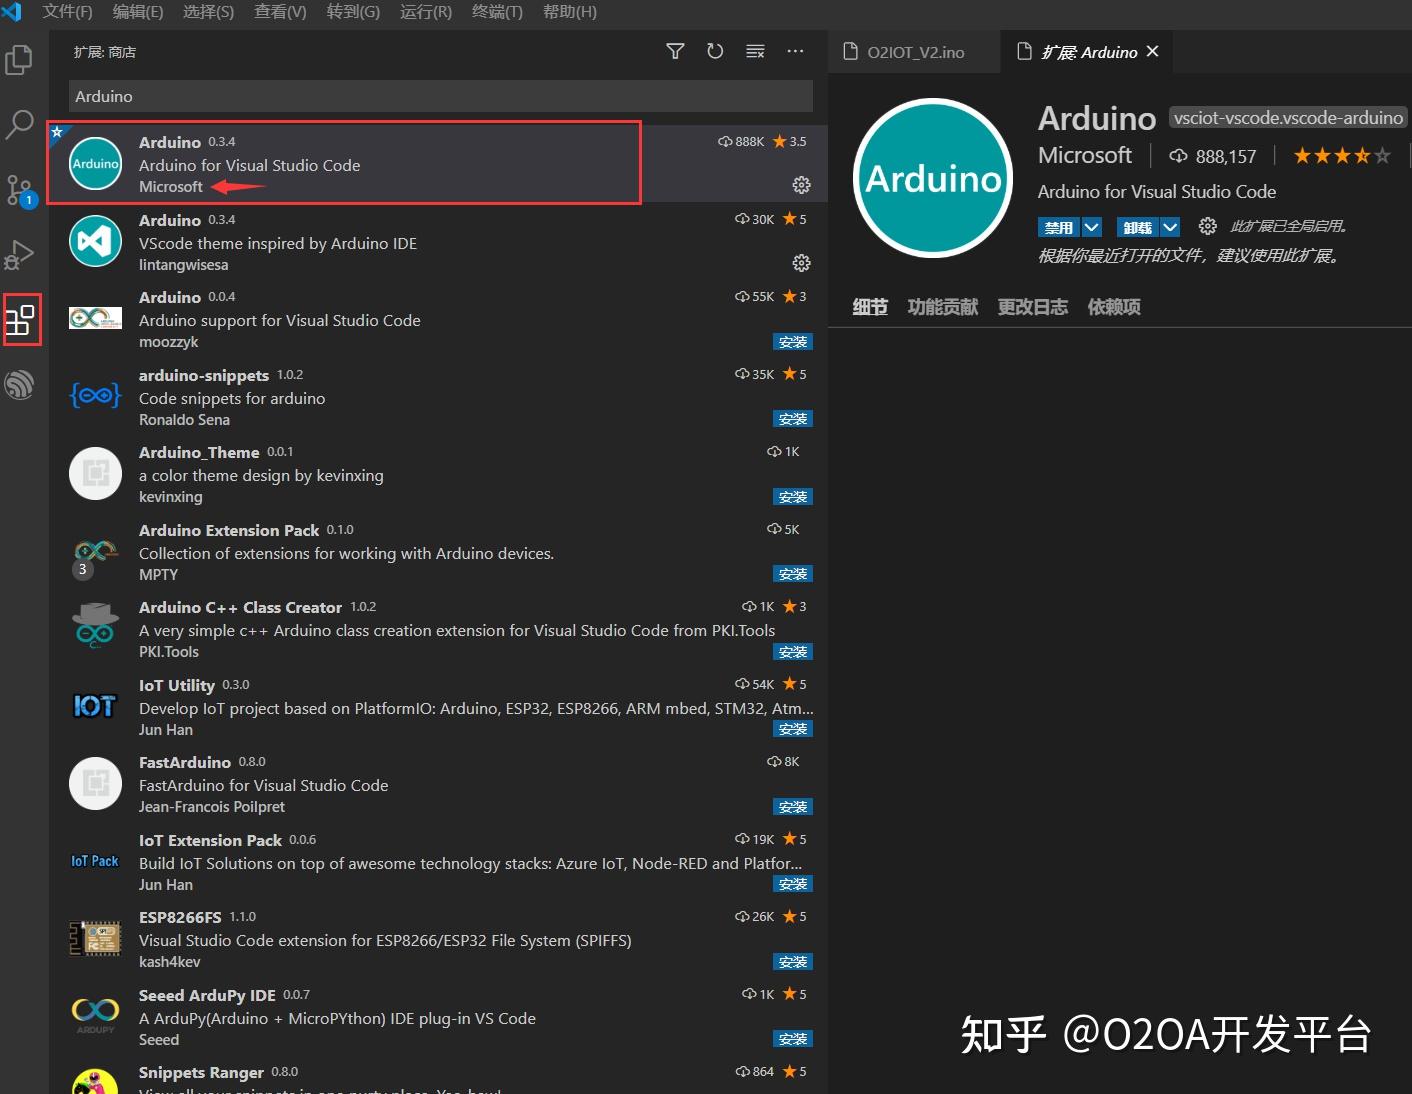Image resolution: width=1412 pixels, height=1094 pixels.
Task: Install the FastArduino extension
Action: pos(793,807)
